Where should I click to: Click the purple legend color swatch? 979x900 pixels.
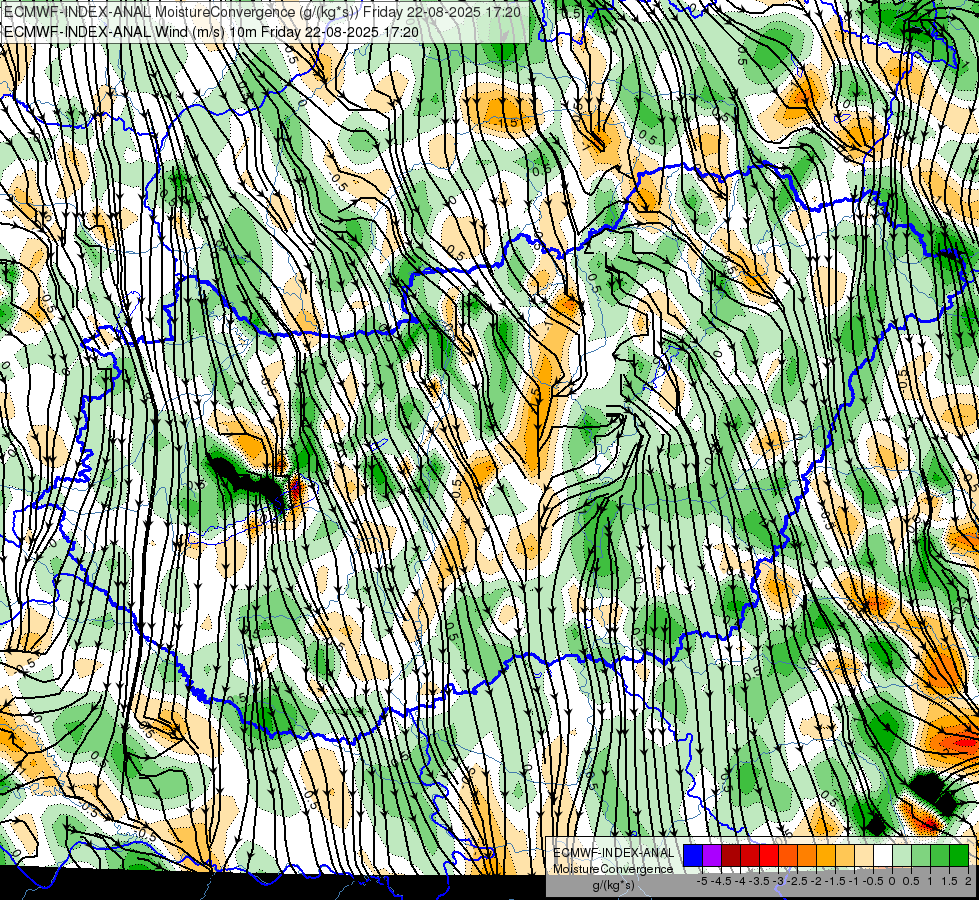[x=712, y=855]
